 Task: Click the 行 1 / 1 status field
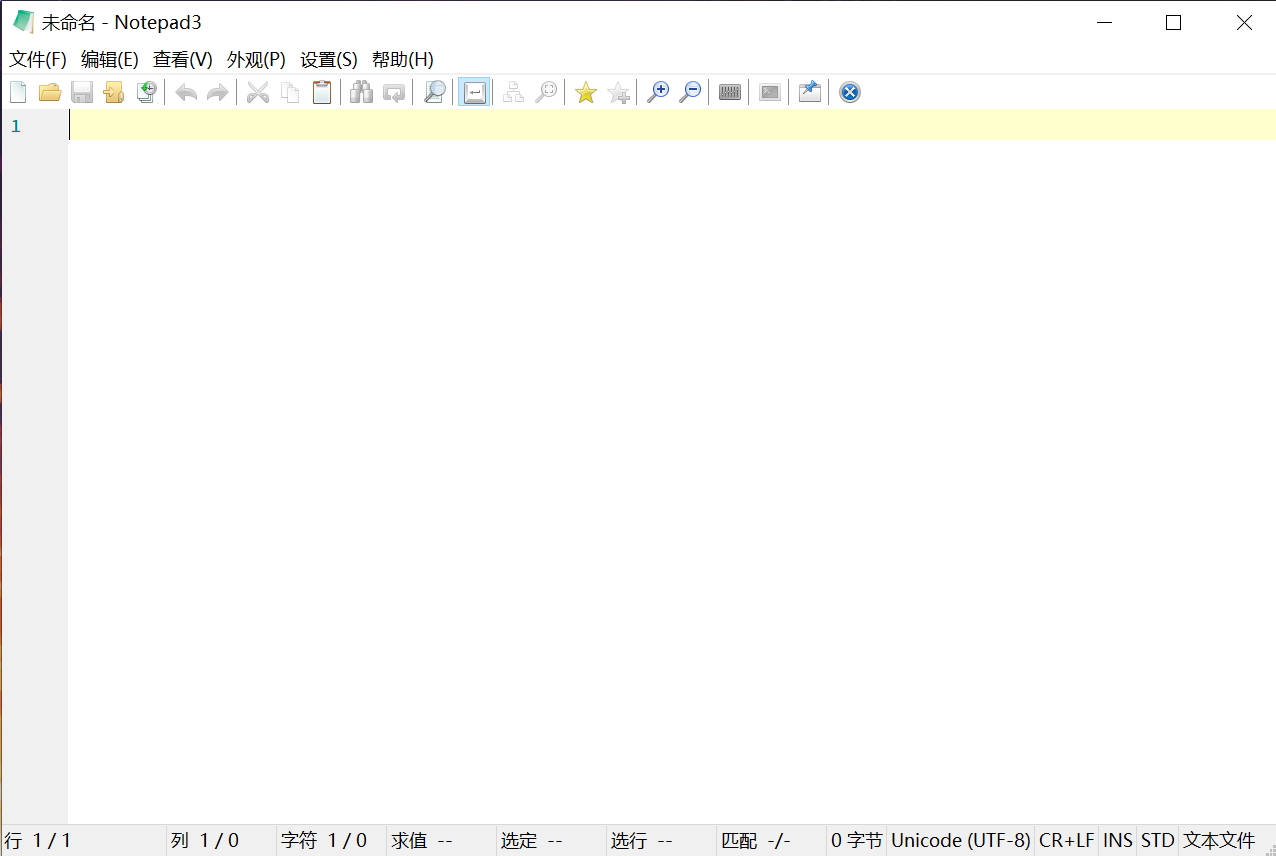click(x=40, y=841)
